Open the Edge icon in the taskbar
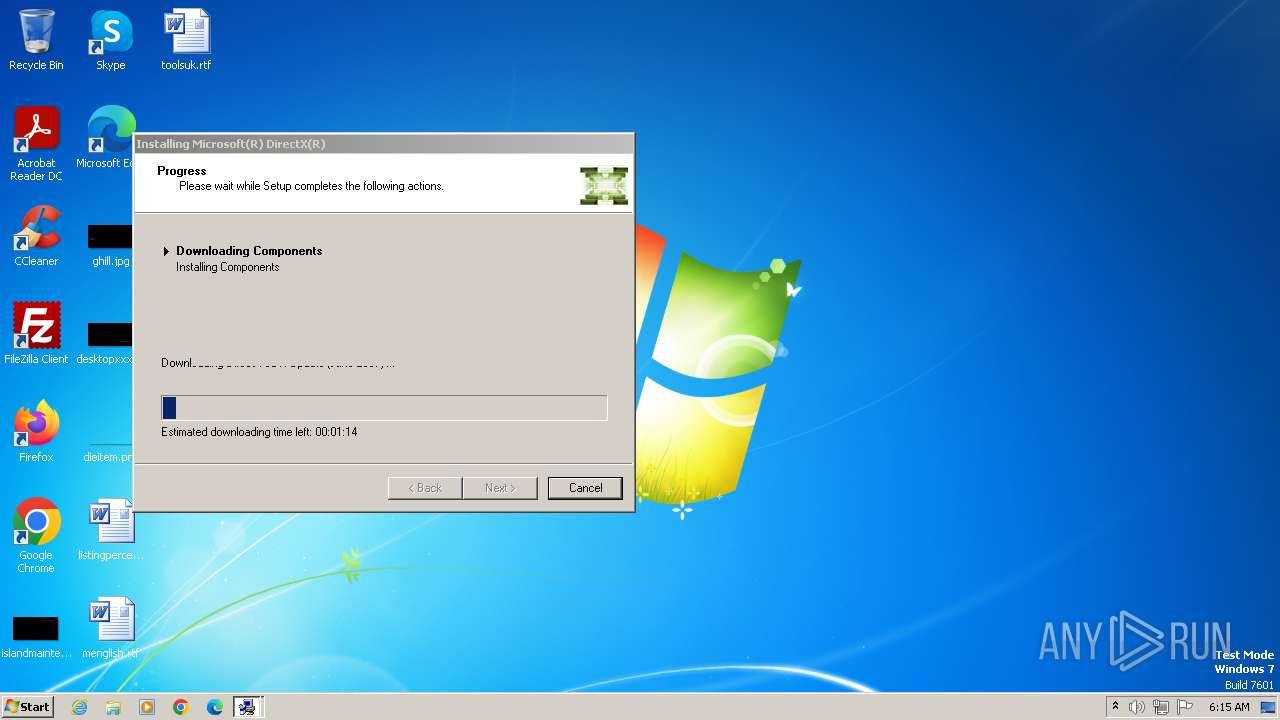This screenshot has width=1280, height=720. click(x=215, y=707)
